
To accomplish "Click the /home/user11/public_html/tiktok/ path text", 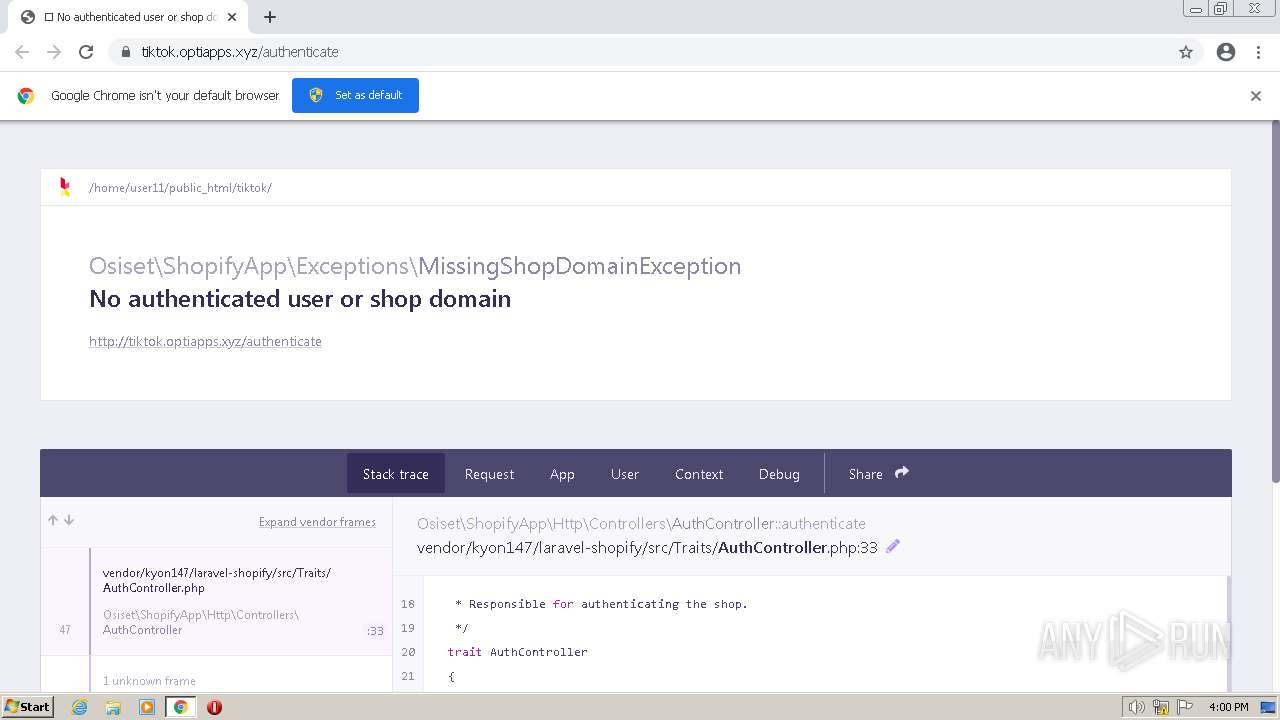I will point(180,188).
